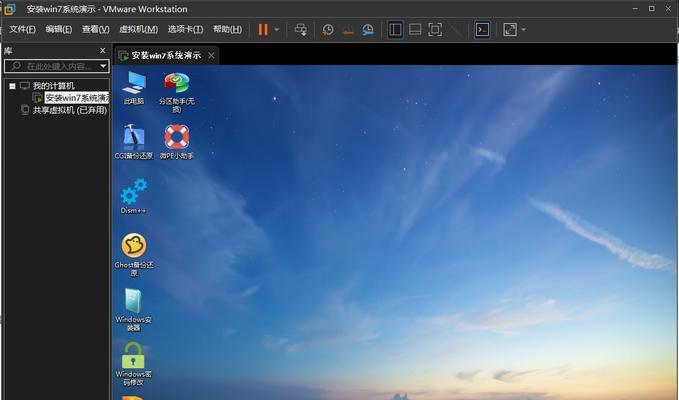Toggle the console view icon
This screenshot has width=679, height=400.
482,29
